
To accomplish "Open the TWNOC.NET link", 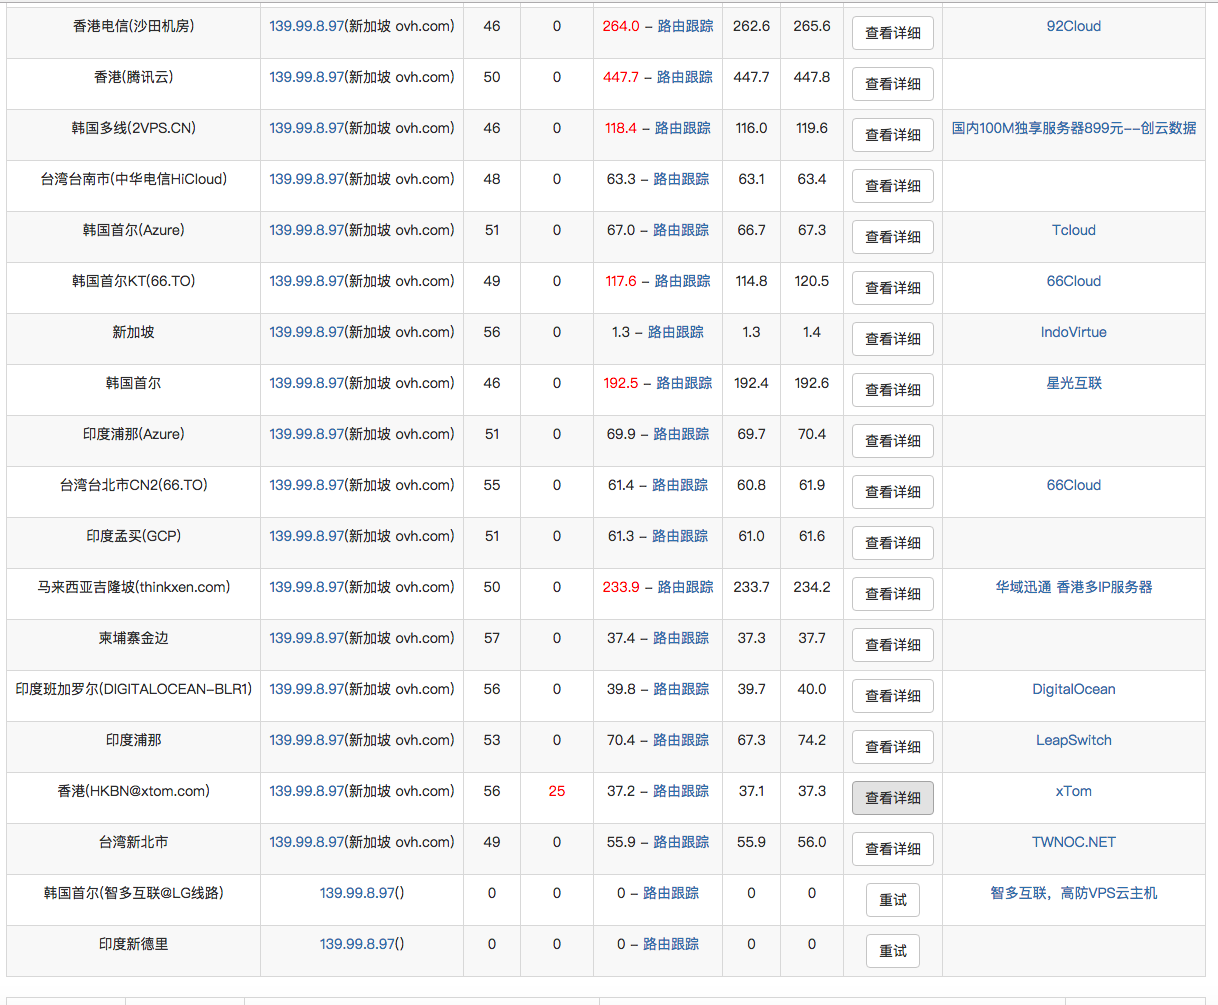I will pyautogui.click(x=1073, y=842).
